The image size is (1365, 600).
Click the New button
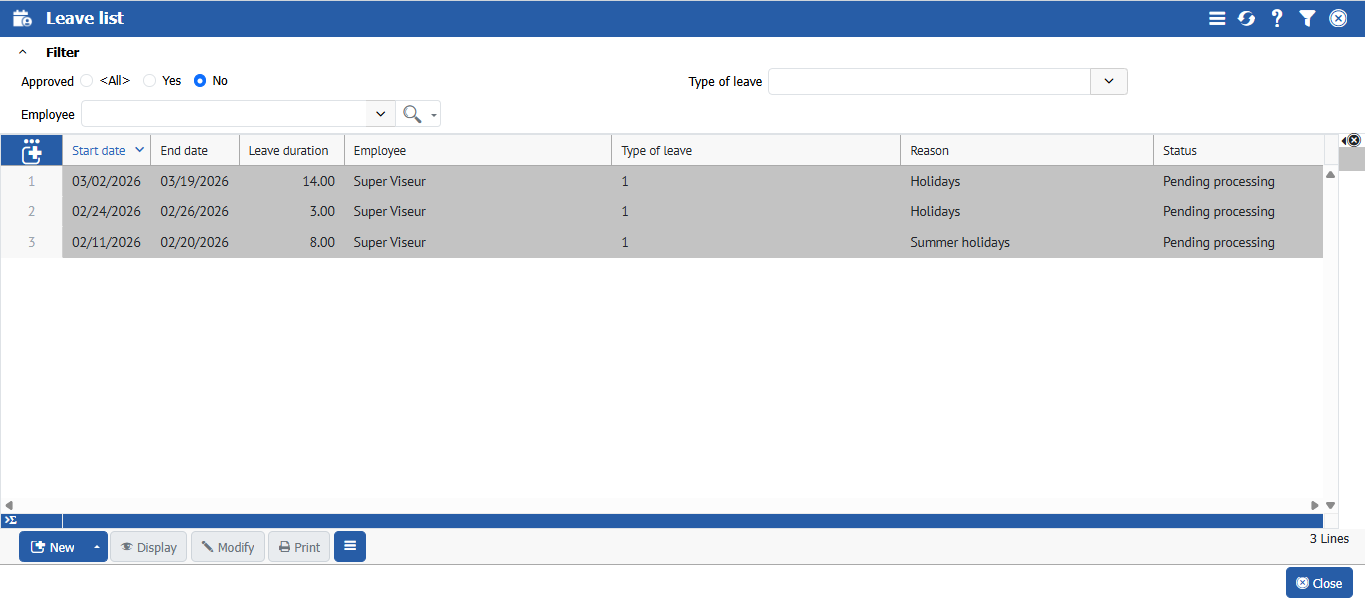point(53,547)
